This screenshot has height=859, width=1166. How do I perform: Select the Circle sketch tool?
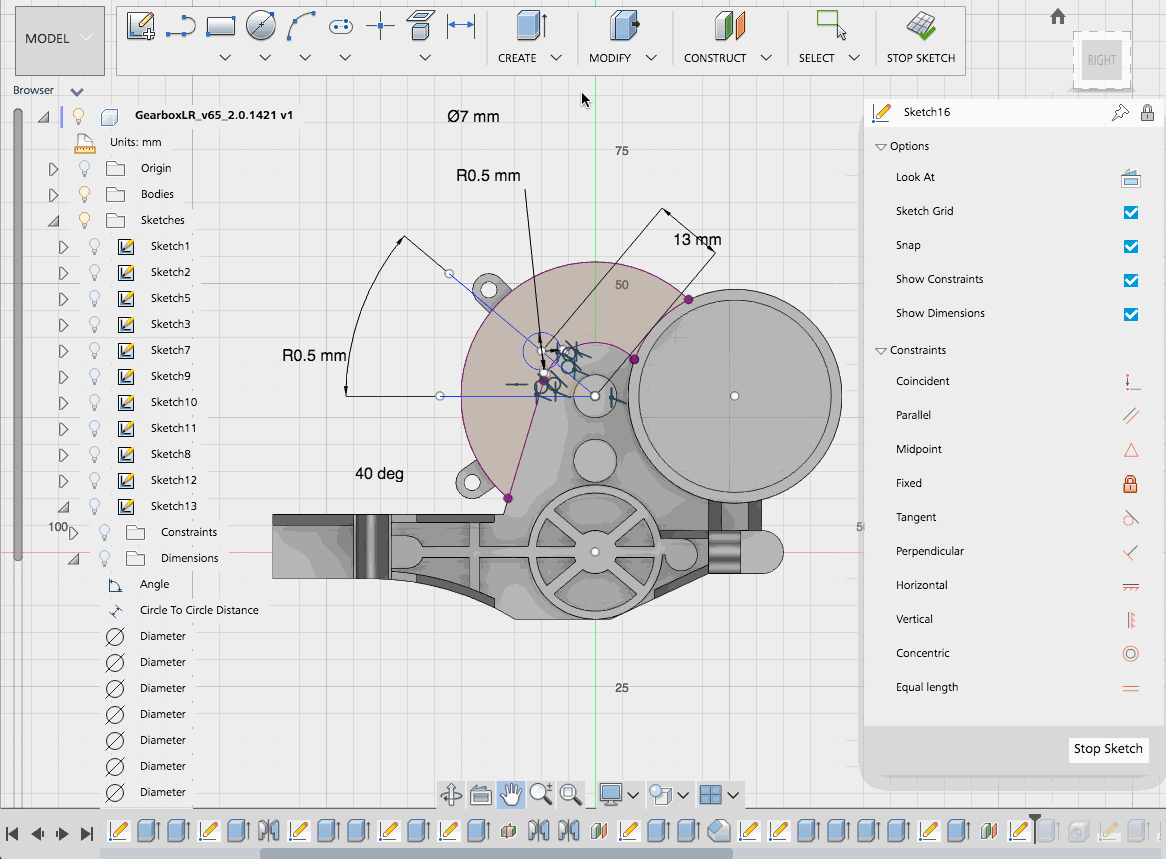click(260, 25)
